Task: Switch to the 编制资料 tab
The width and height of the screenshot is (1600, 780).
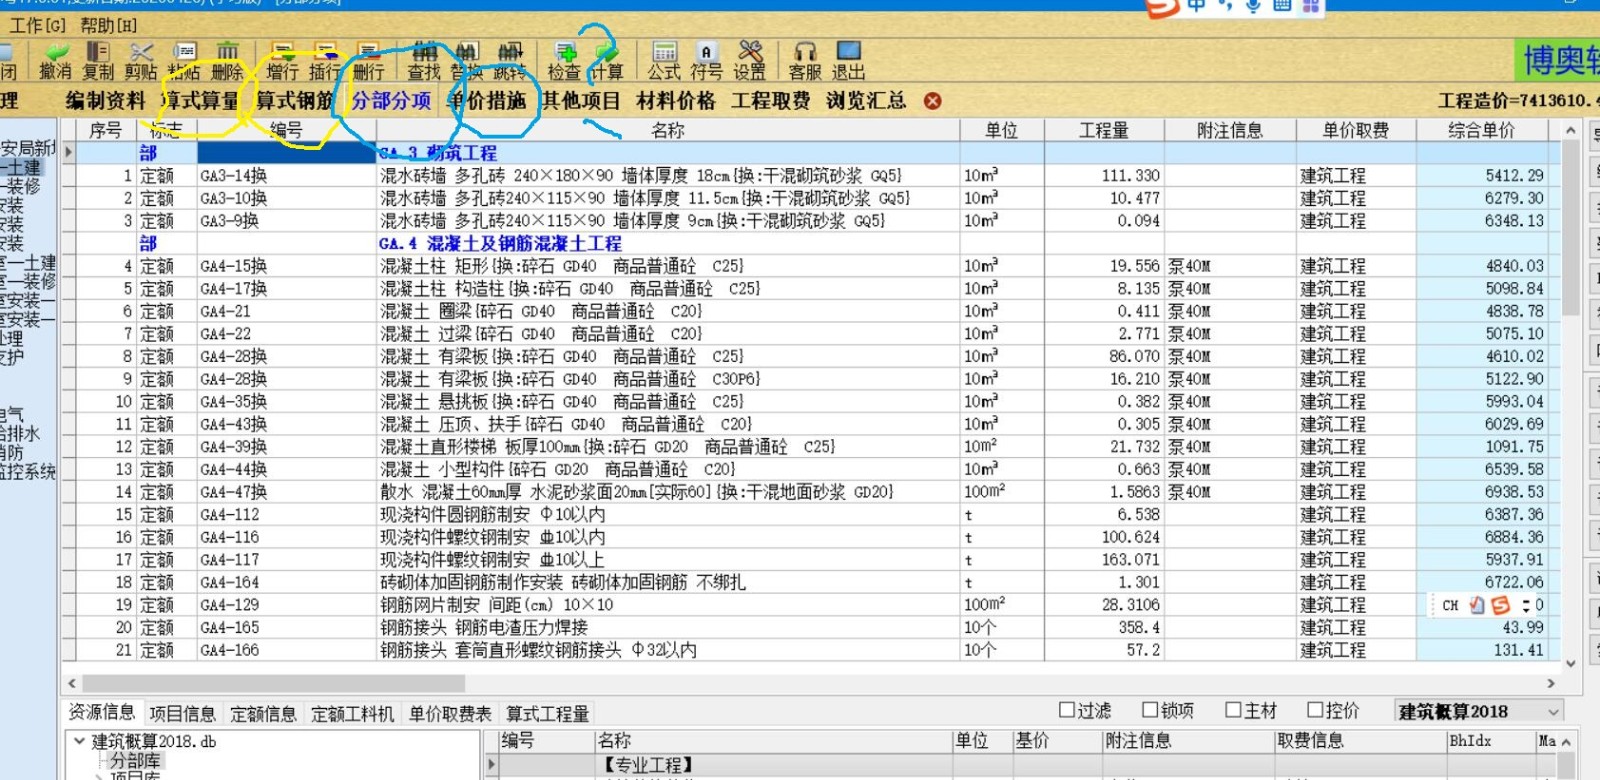Action: click(x=105, y=101)
